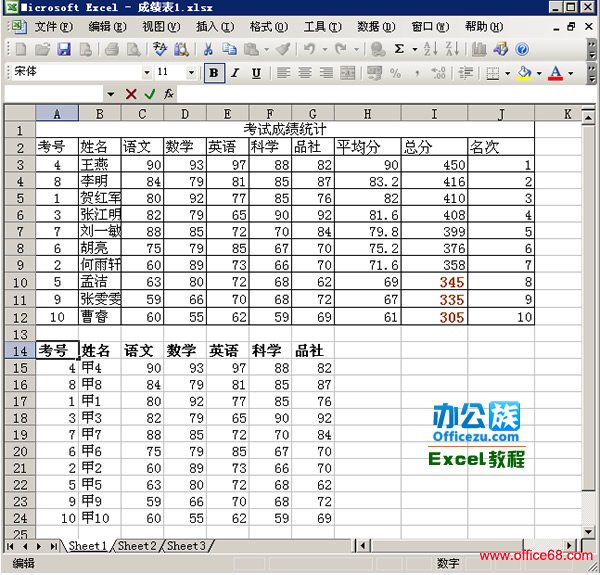Cut selection with the scissors icon
Screen dimensions: 600x575
(208, 49)
